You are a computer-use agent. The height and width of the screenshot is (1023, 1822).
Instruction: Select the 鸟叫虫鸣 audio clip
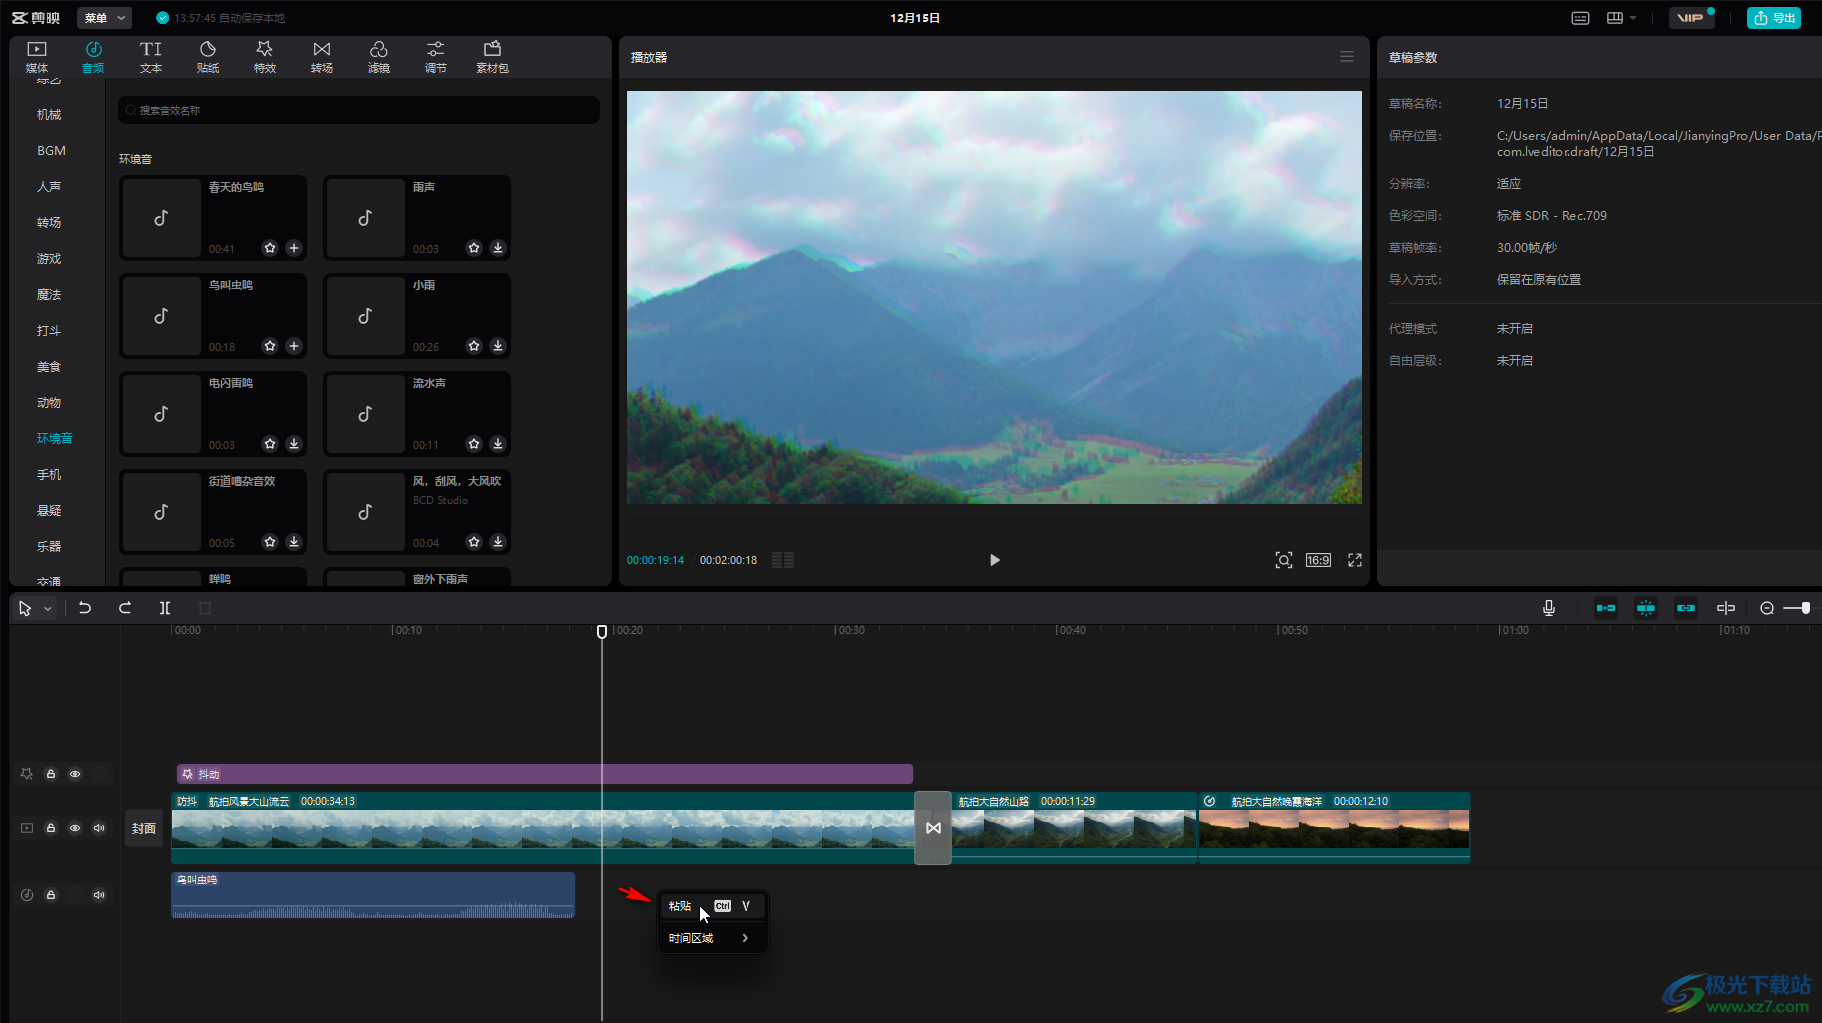tap(373, 895)
